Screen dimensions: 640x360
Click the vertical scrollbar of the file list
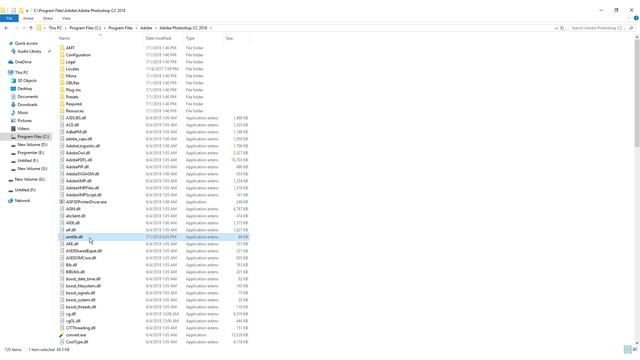637,94
